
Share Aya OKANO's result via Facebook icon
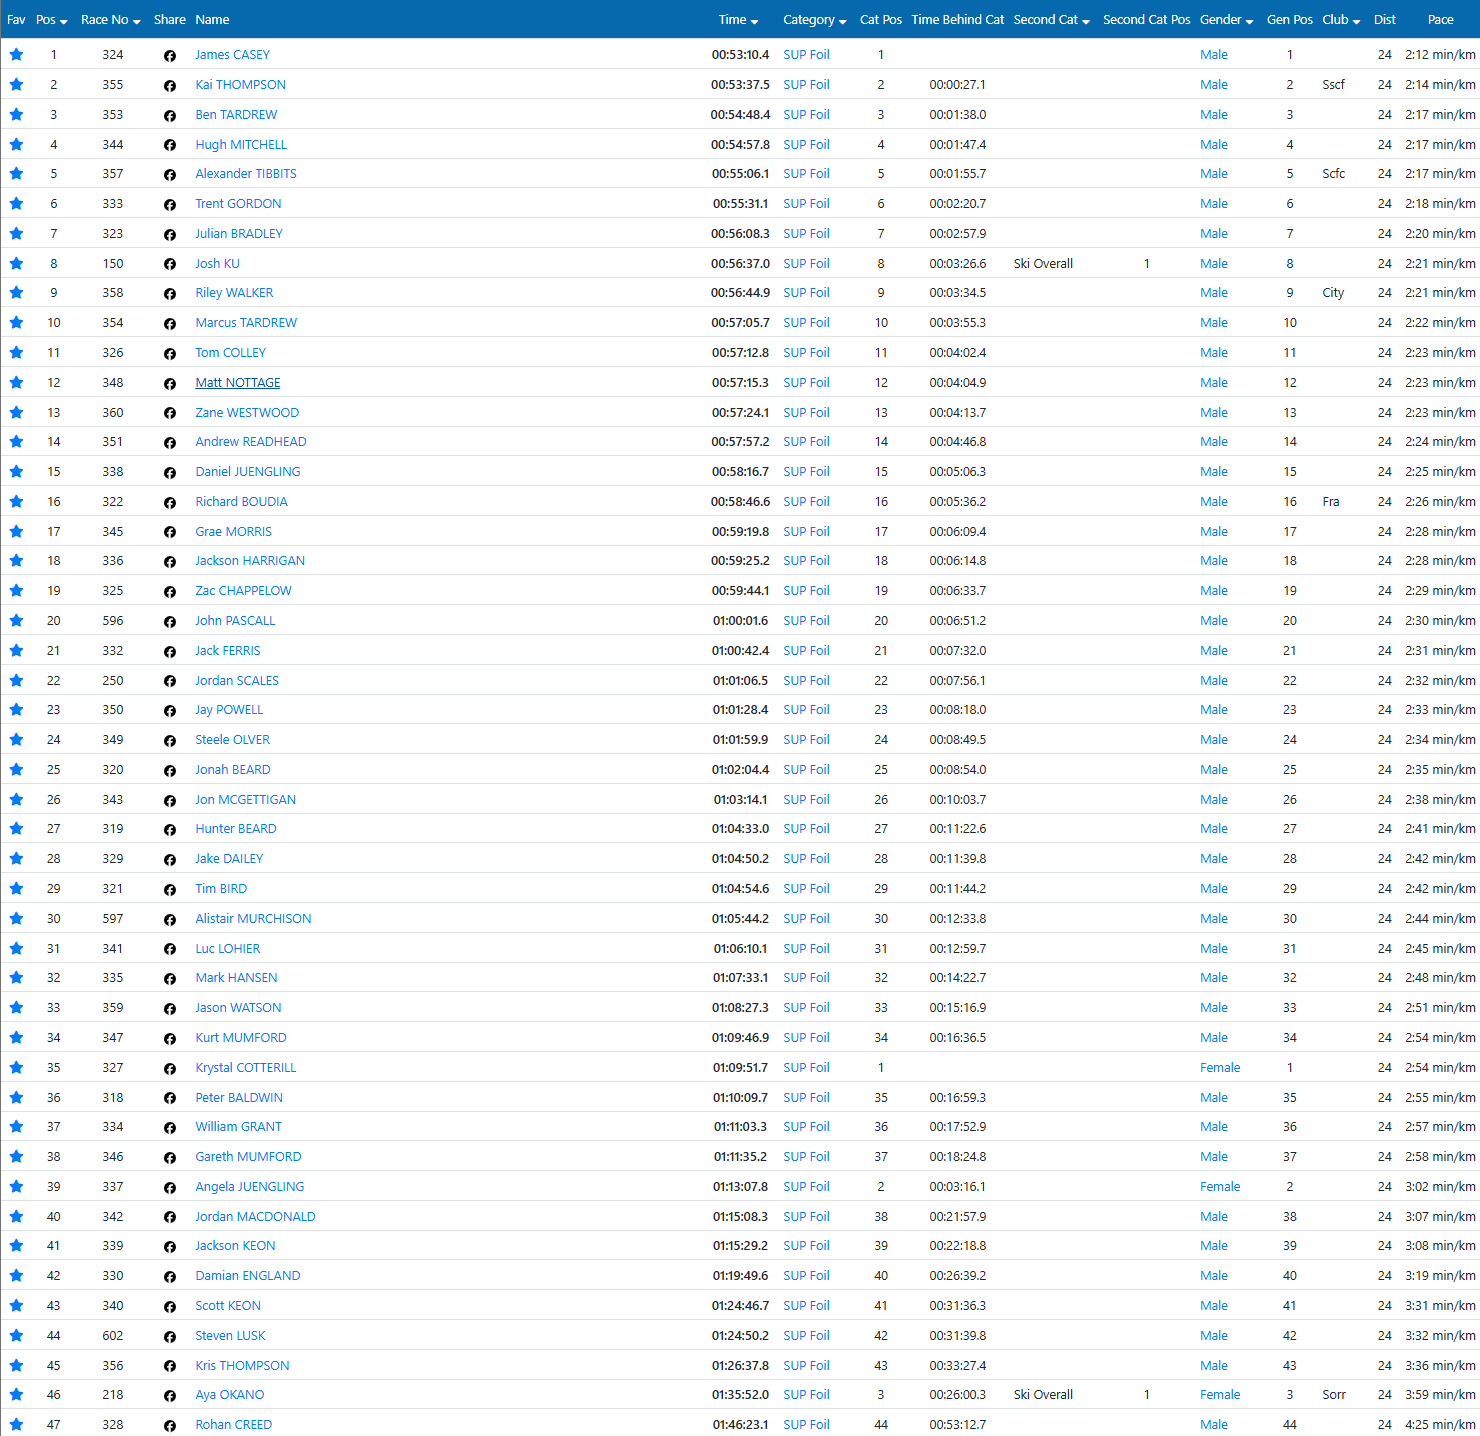170,1396
